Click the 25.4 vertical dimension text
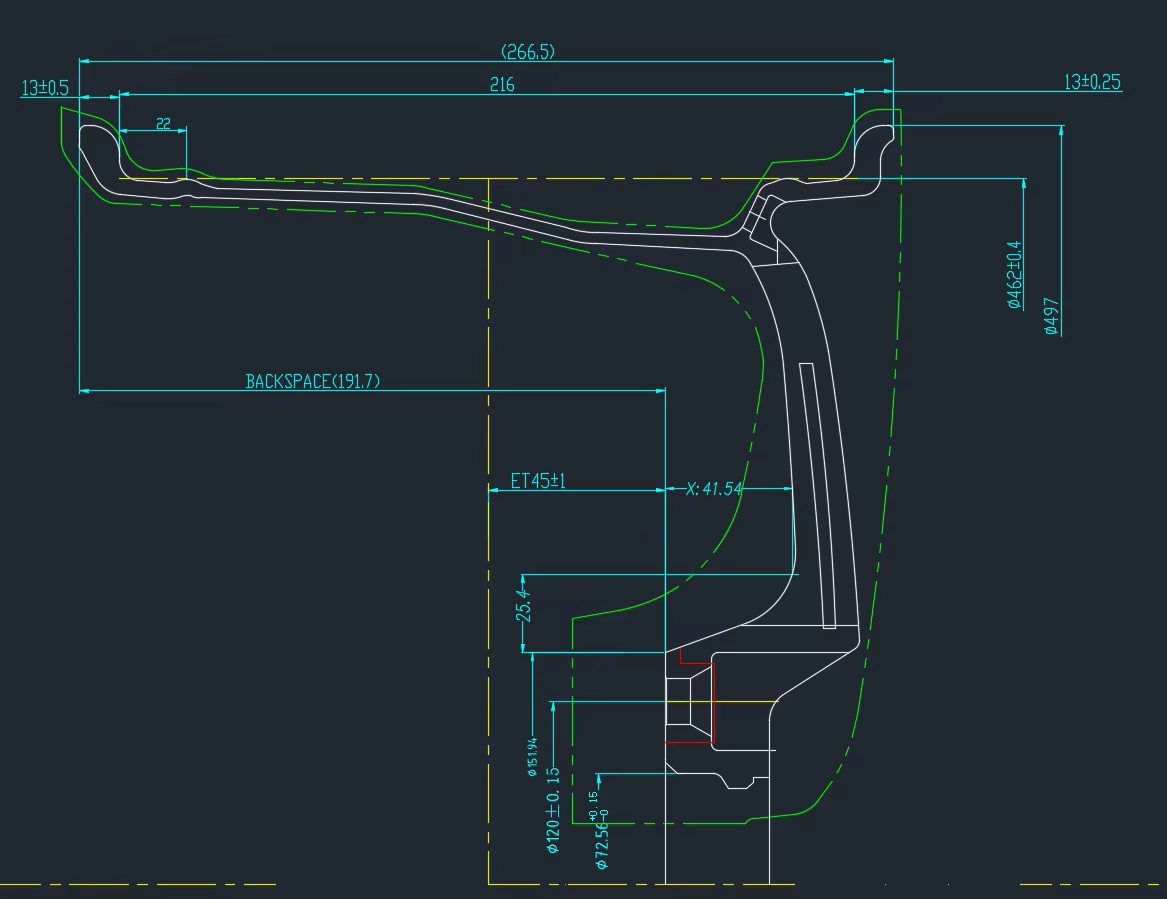Screen dimensions: 1167x899 (522, 605)
